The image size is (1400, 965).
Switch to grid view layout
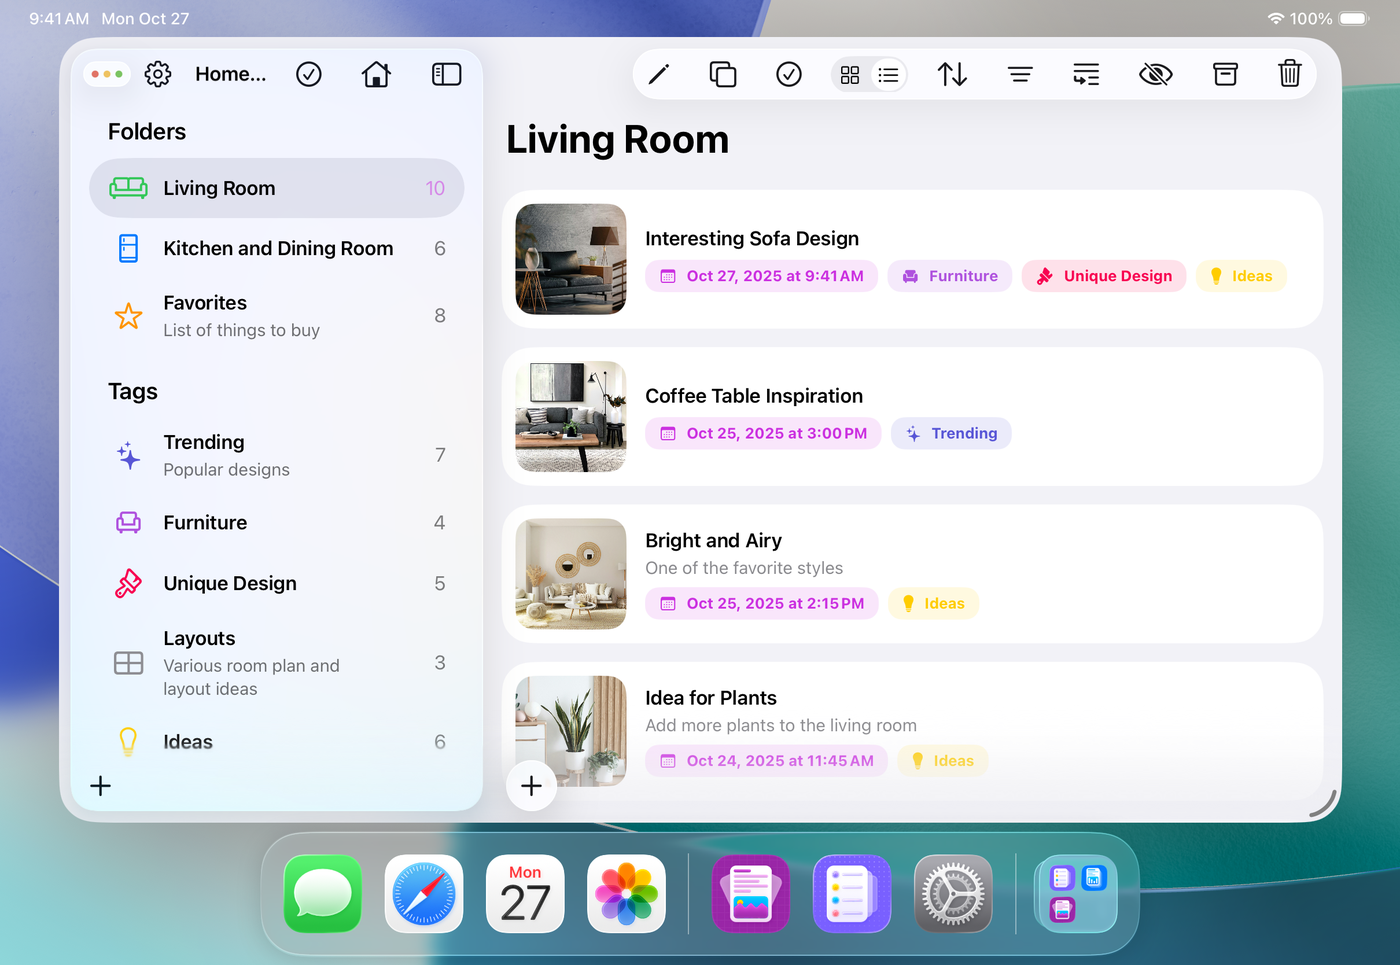click(x=850, y=75)
